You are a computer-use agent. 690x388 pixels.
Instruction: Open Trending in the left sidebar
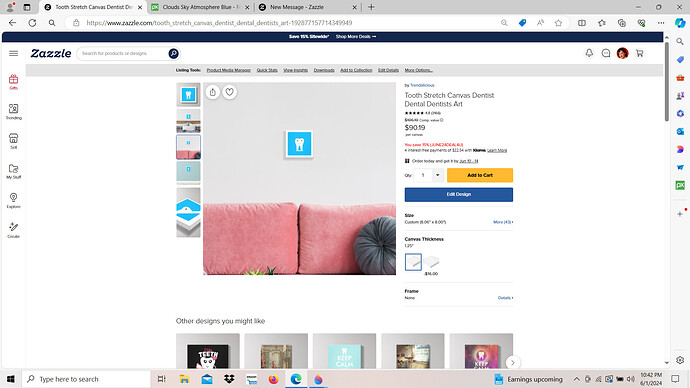13,111
